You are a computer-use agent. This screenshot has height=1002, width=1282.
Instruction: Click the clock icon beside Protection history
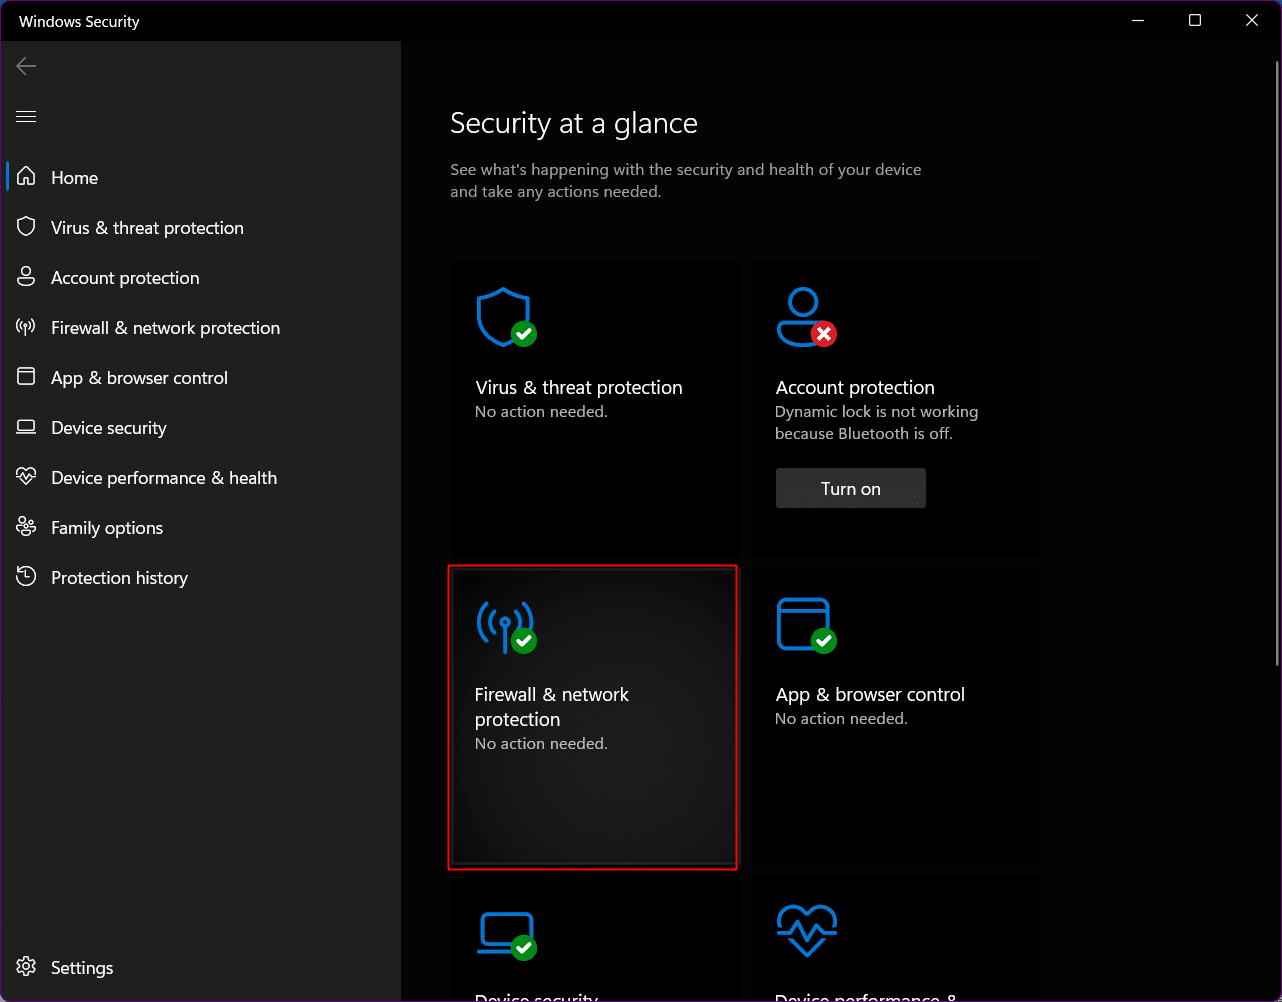point(27,577)
